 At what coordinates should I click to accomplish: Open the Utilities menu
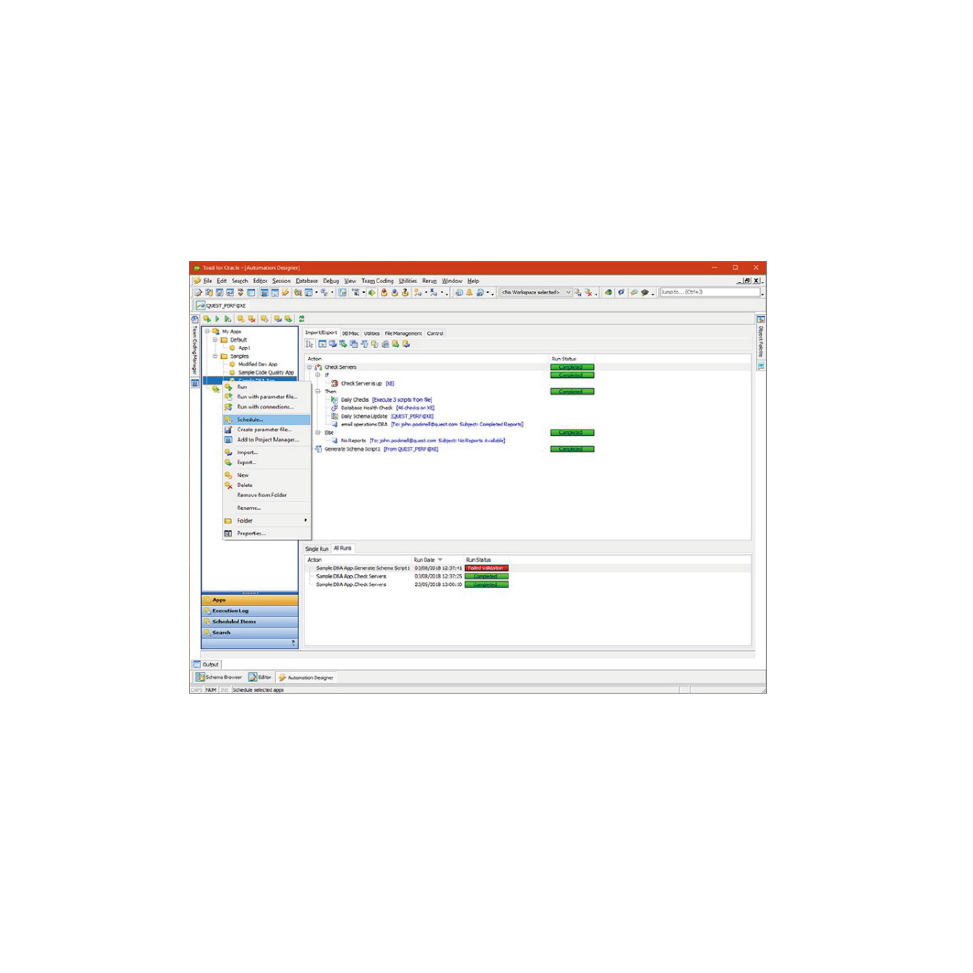pos(408,281)
